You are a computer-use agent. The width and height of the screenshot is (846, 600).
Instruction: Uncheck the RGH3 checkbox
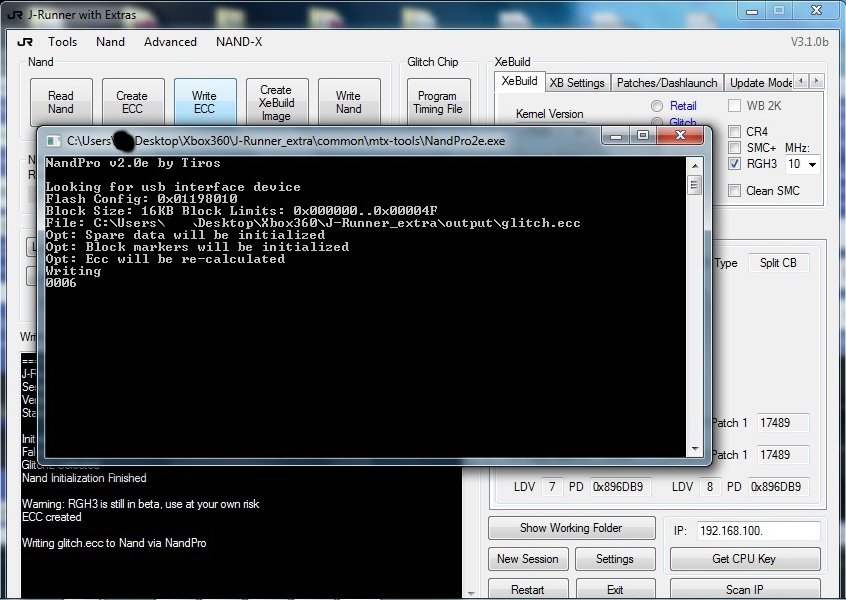pos(734,163)
